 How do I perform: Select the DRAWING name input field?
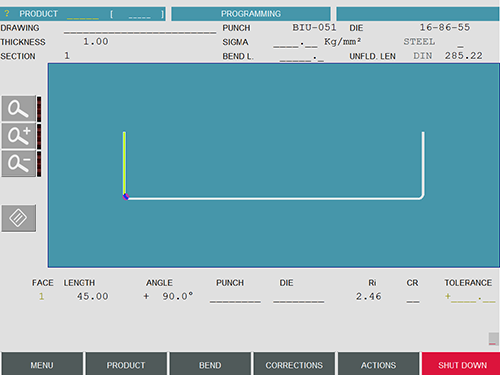[140, 30]
